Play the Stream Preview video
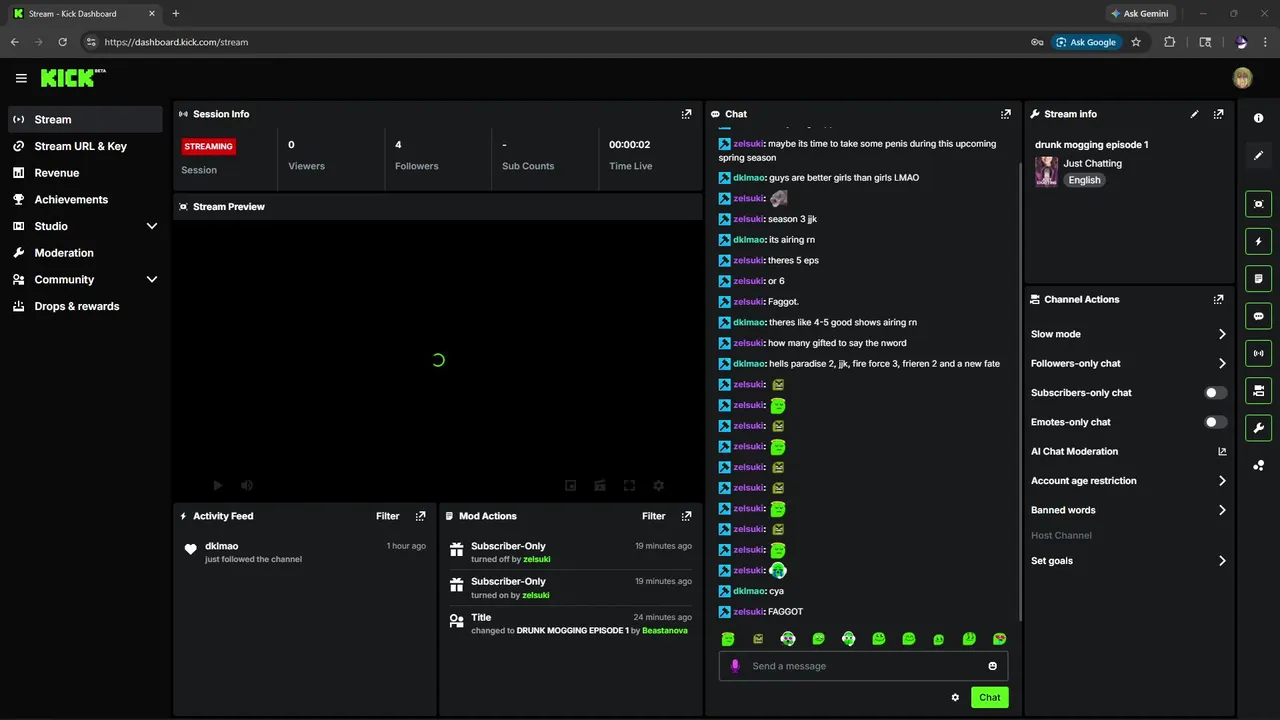The image size is (1280, 720). (218, 486)
